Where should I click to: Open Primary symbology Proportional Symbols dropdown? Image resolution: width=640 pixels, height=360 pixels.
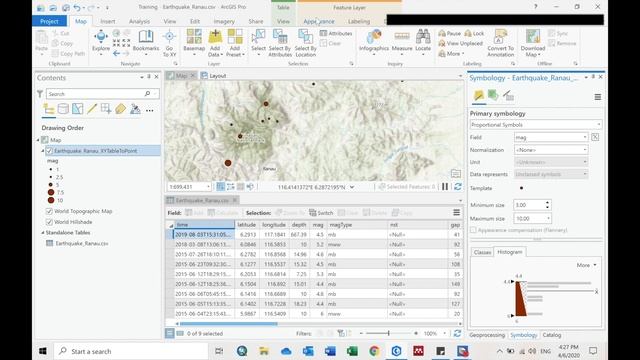point(536,125)
